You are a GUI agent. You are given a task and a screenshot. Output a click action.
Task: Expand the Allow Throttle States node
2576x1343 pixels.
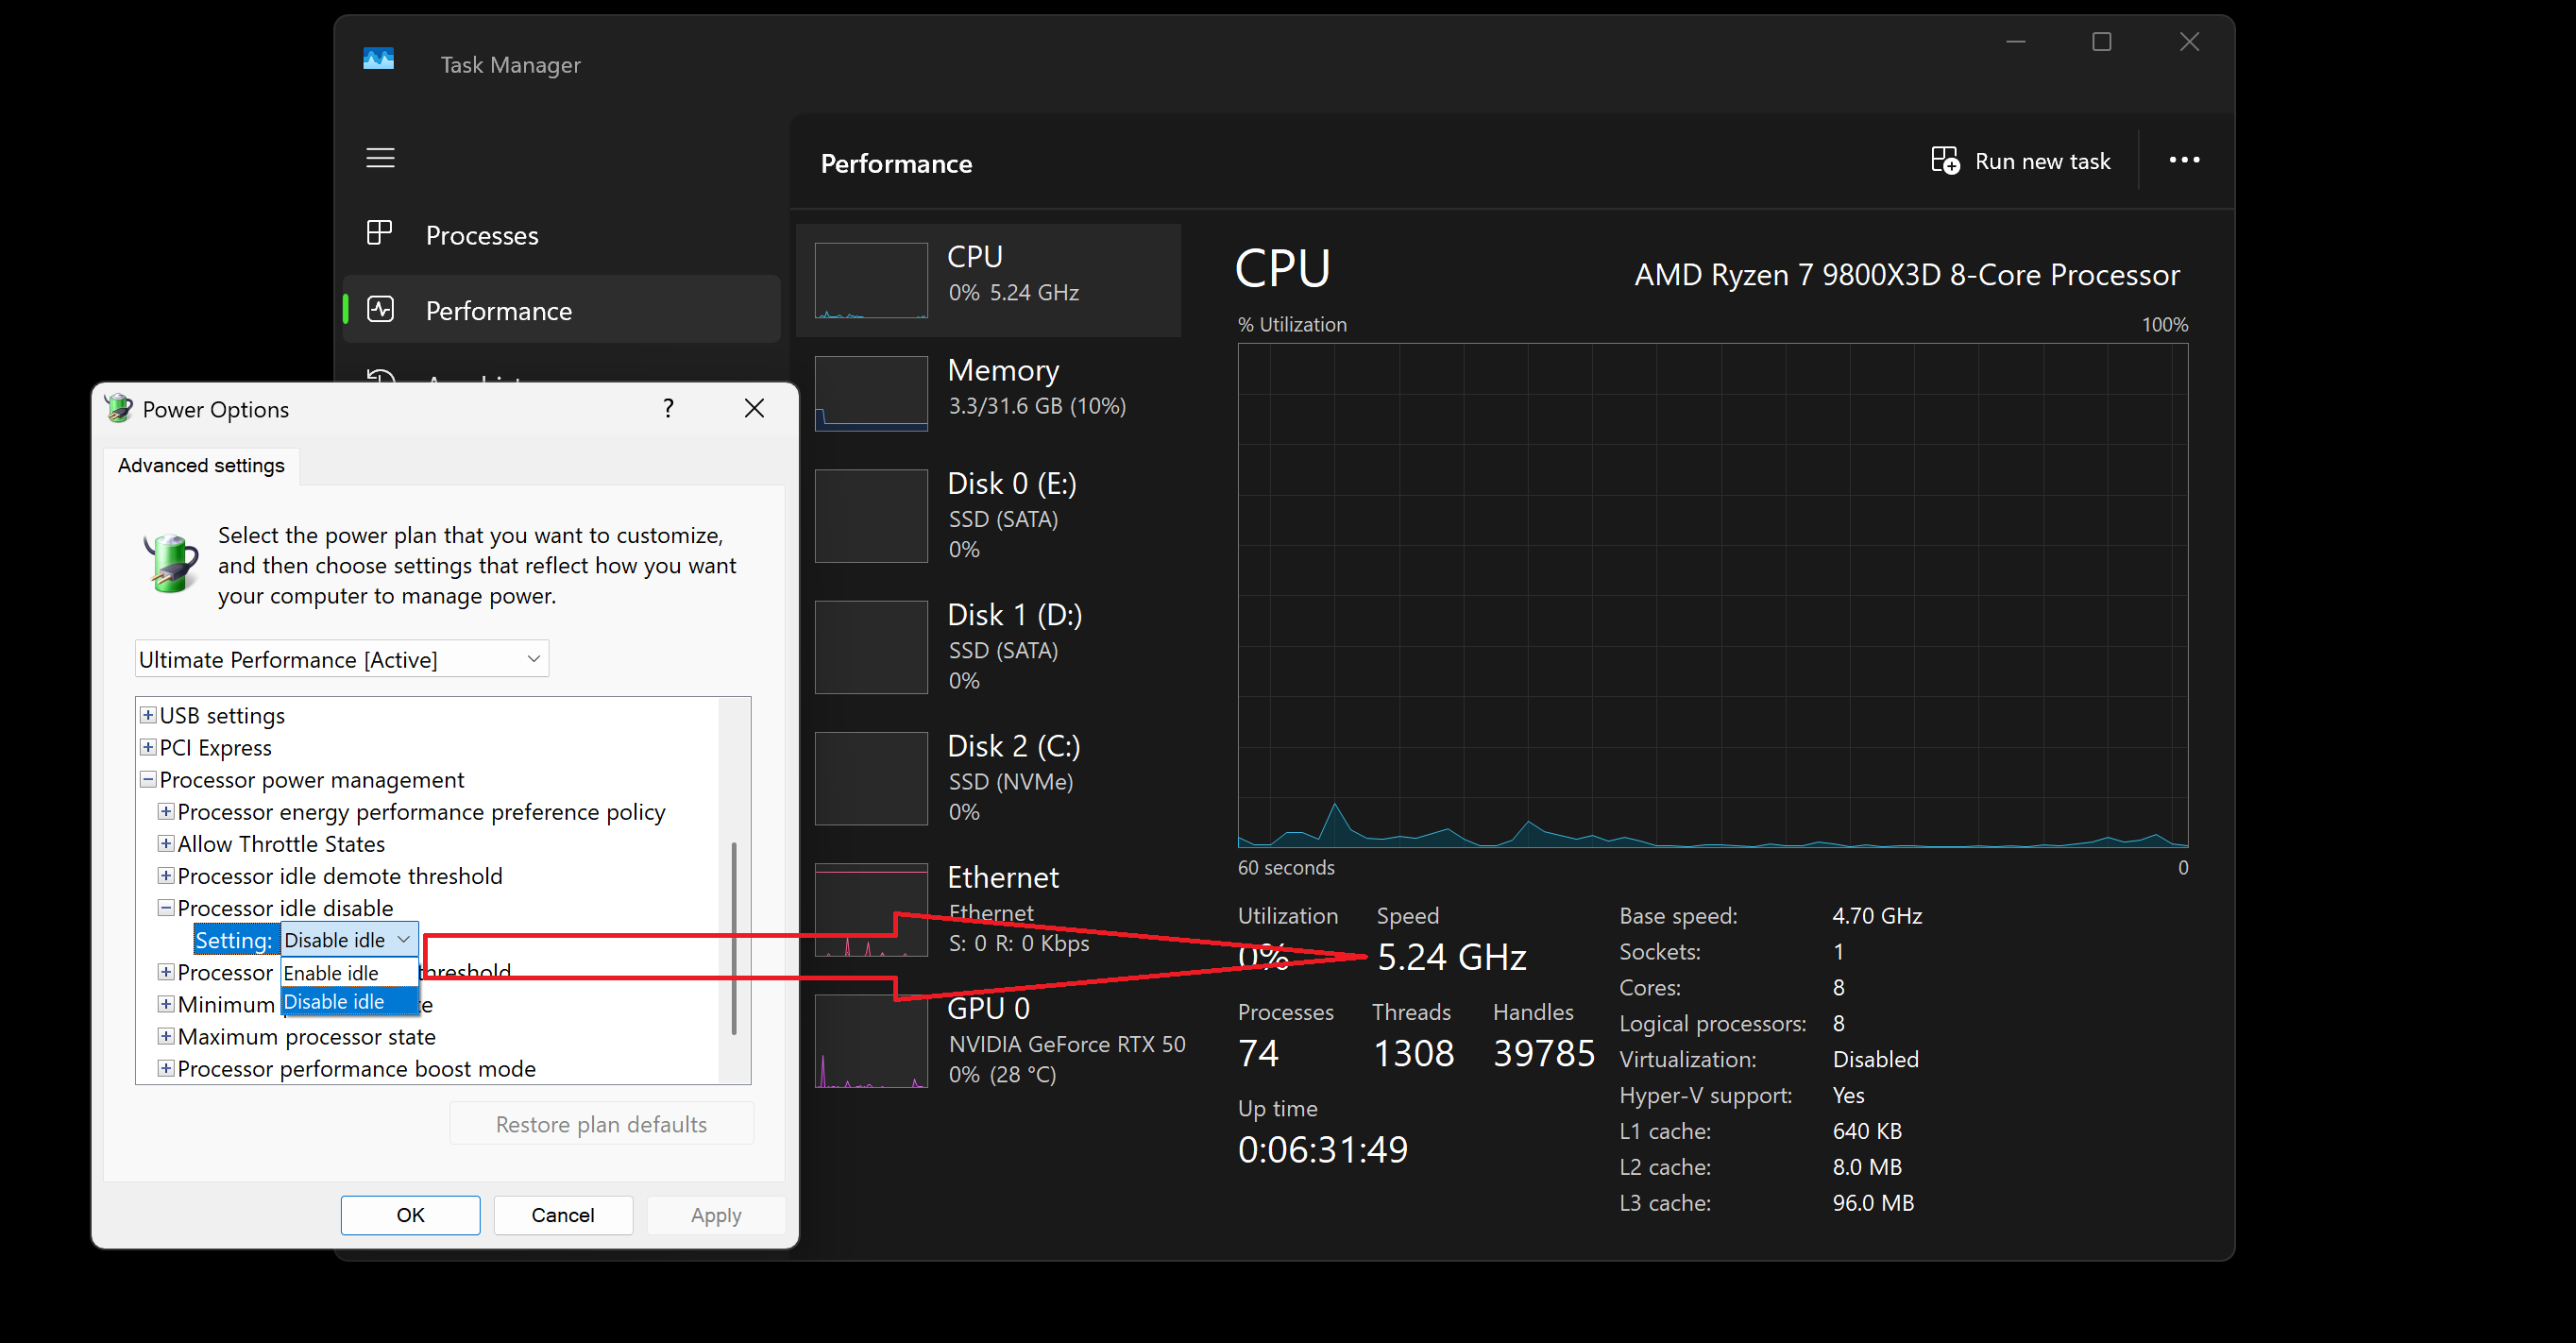pos(166,843)
